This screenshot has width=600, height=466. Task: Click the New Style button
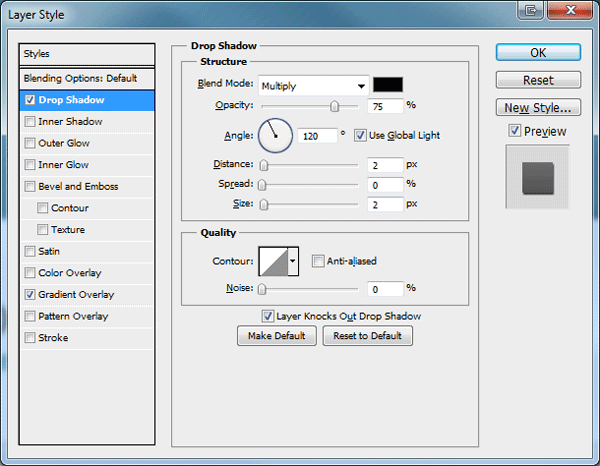pyautogui.click(x=538, y=108)
